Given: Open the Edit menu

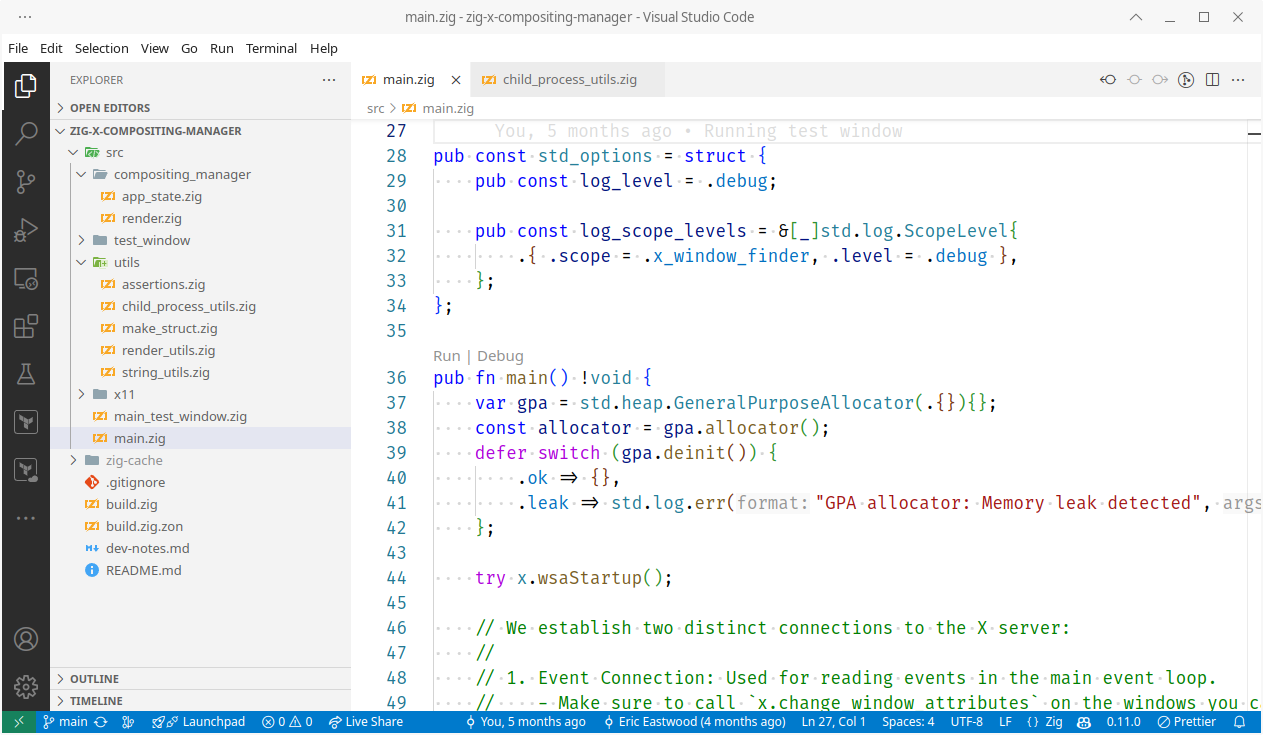Looking at the screenshot, I should pyautogui.click(x=51, y=48).
